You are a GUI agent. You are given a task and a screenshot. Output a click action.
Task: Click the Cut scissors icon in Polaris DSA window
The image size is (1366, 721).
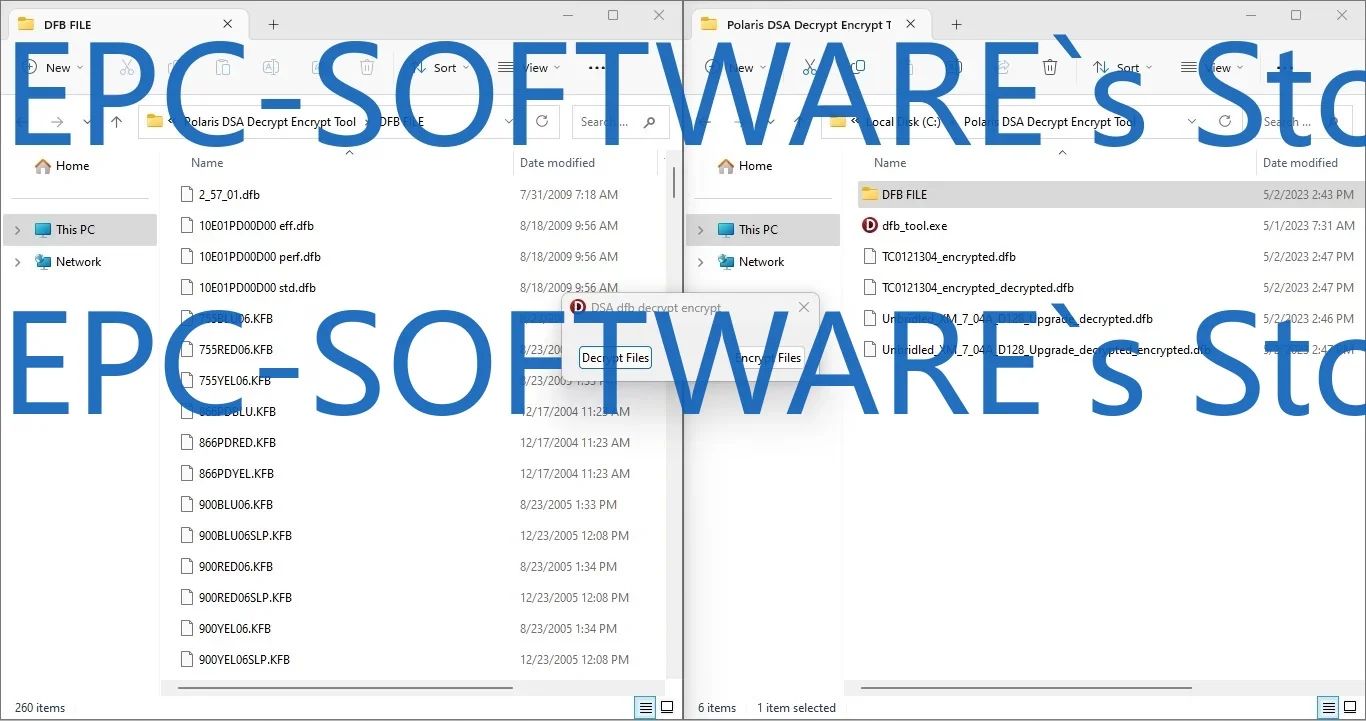click(810, 67)
